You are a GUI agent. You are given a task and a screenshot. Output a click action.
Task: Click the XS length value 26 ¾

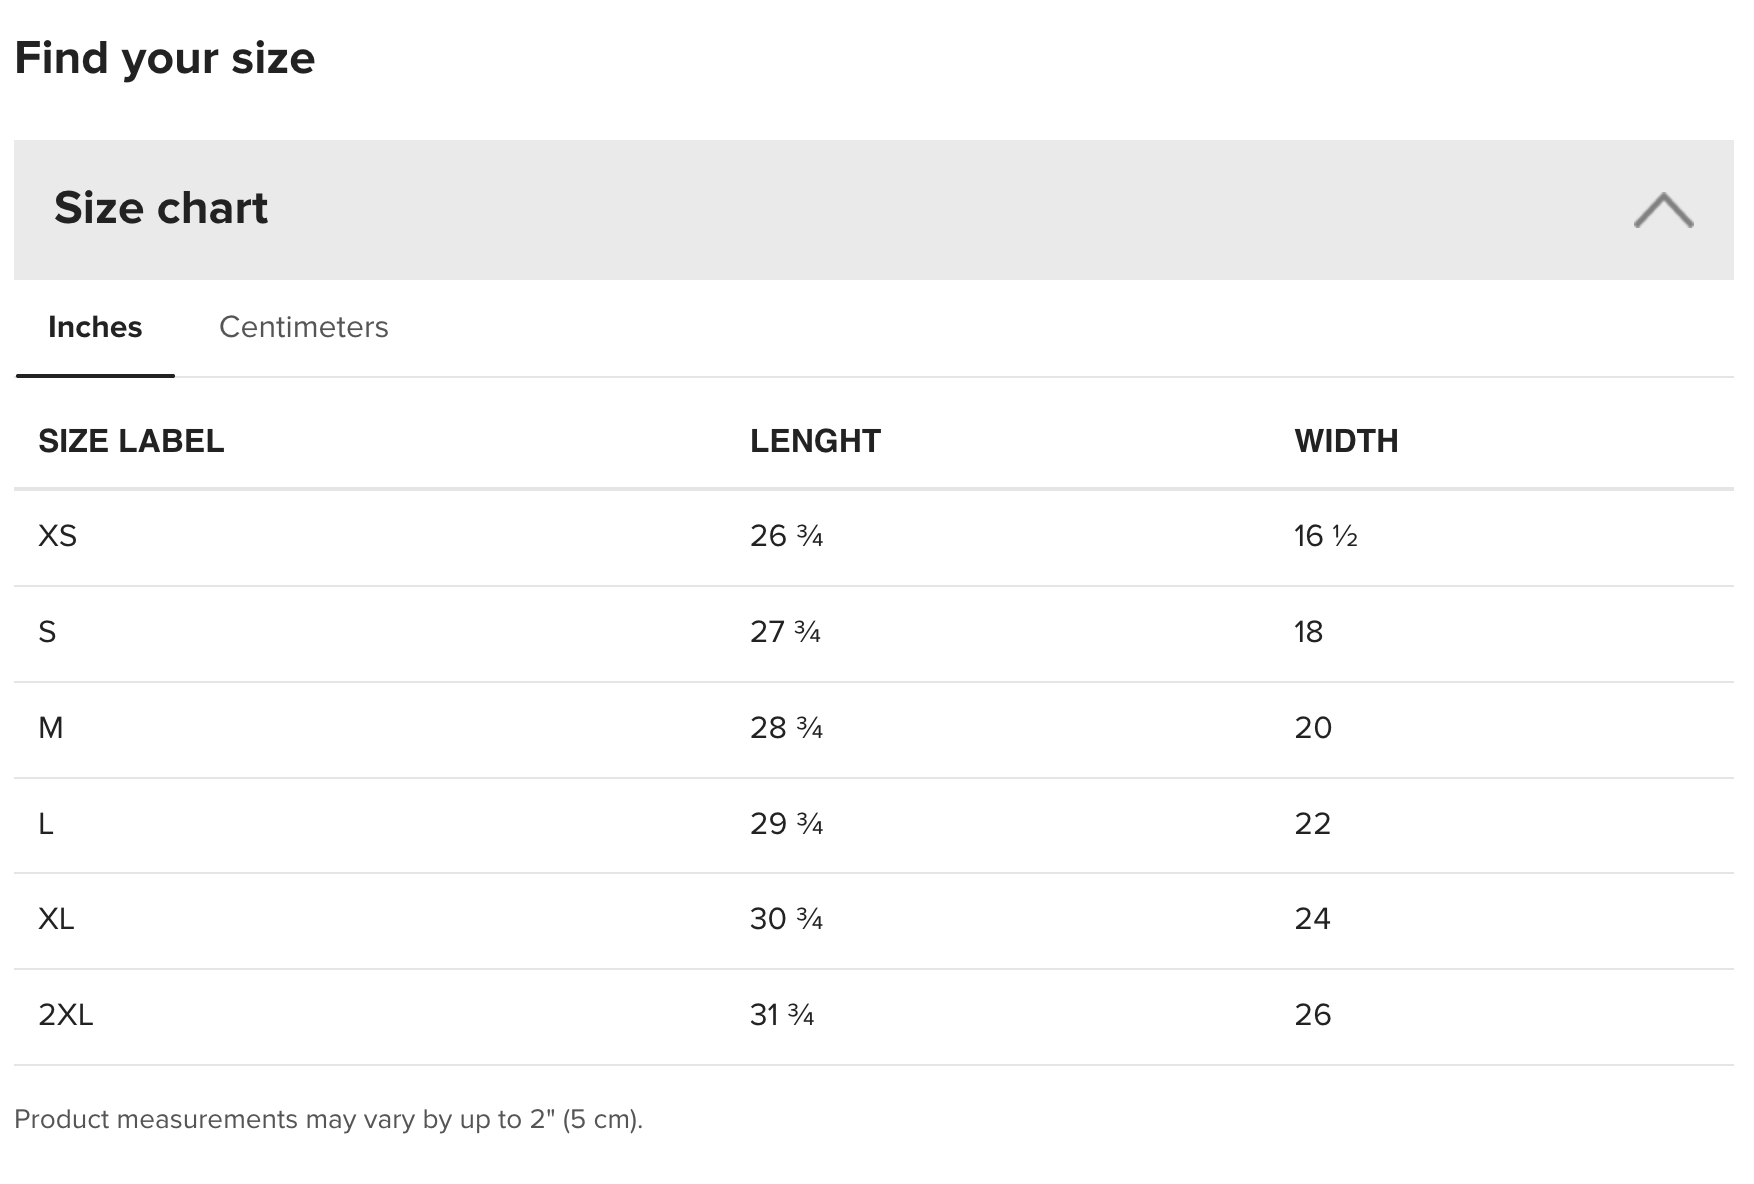[x=786, y=536]
